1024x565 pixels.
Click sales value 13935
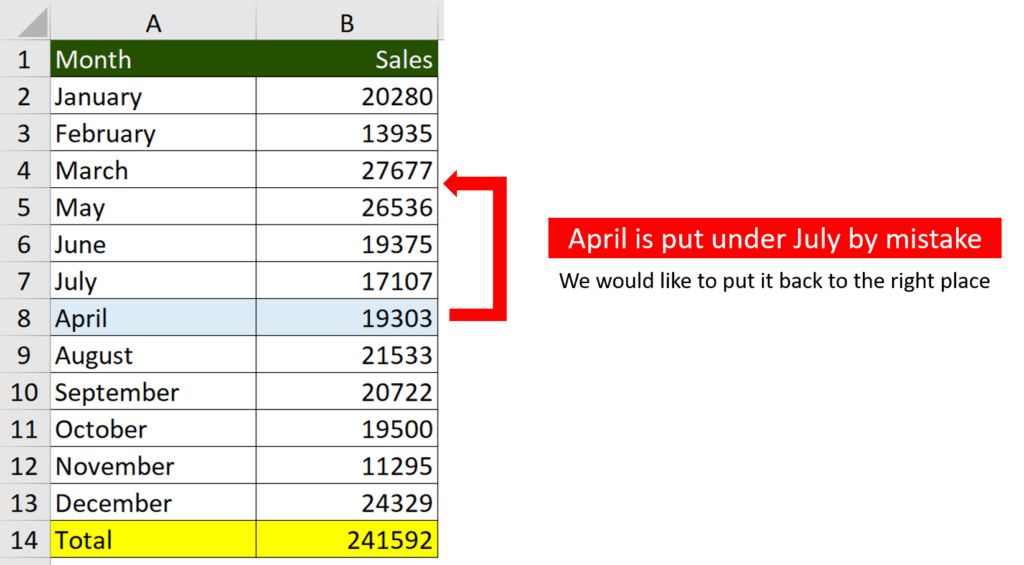[347, 133]
